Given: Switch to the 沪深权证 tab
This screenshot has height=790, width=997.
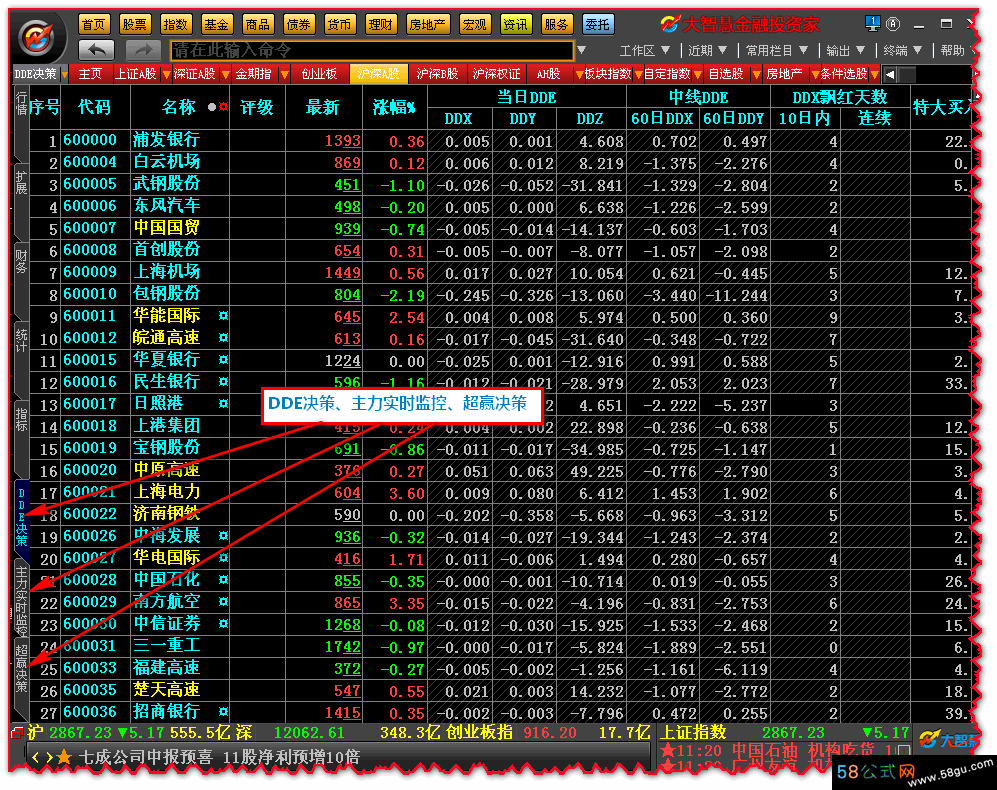Looking at the screenshot, I should (497, 74).
